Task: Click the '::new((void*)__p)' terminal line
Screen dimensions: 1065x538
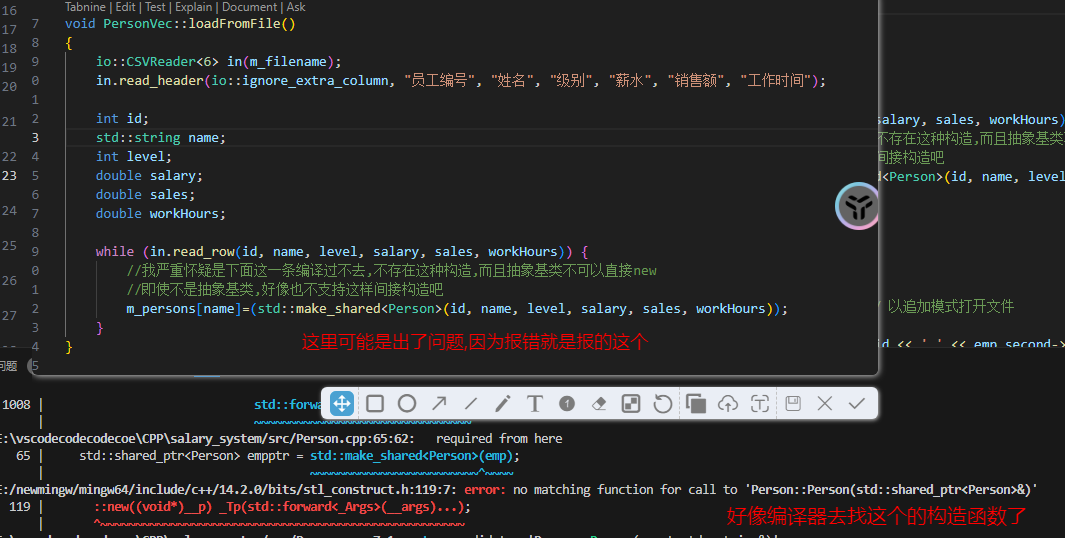Action: coord(282,507)
